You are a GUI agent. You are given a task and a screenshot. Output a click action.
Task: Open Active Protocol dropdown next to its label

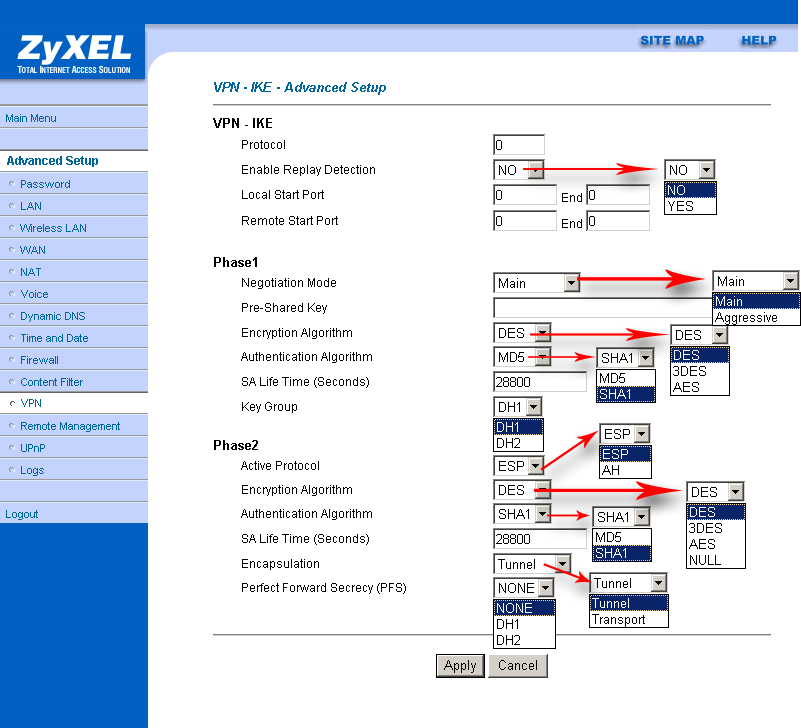(519, 465)
